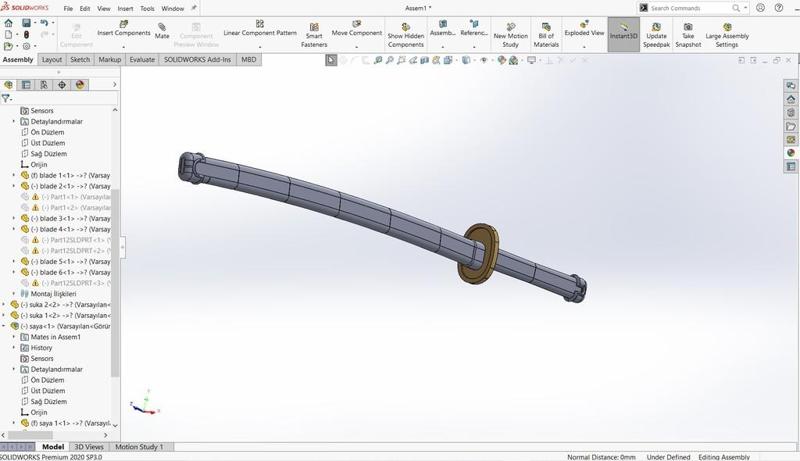800x461 pixels.
Task: Click Take Snapshot
Action: coord(688,35)
